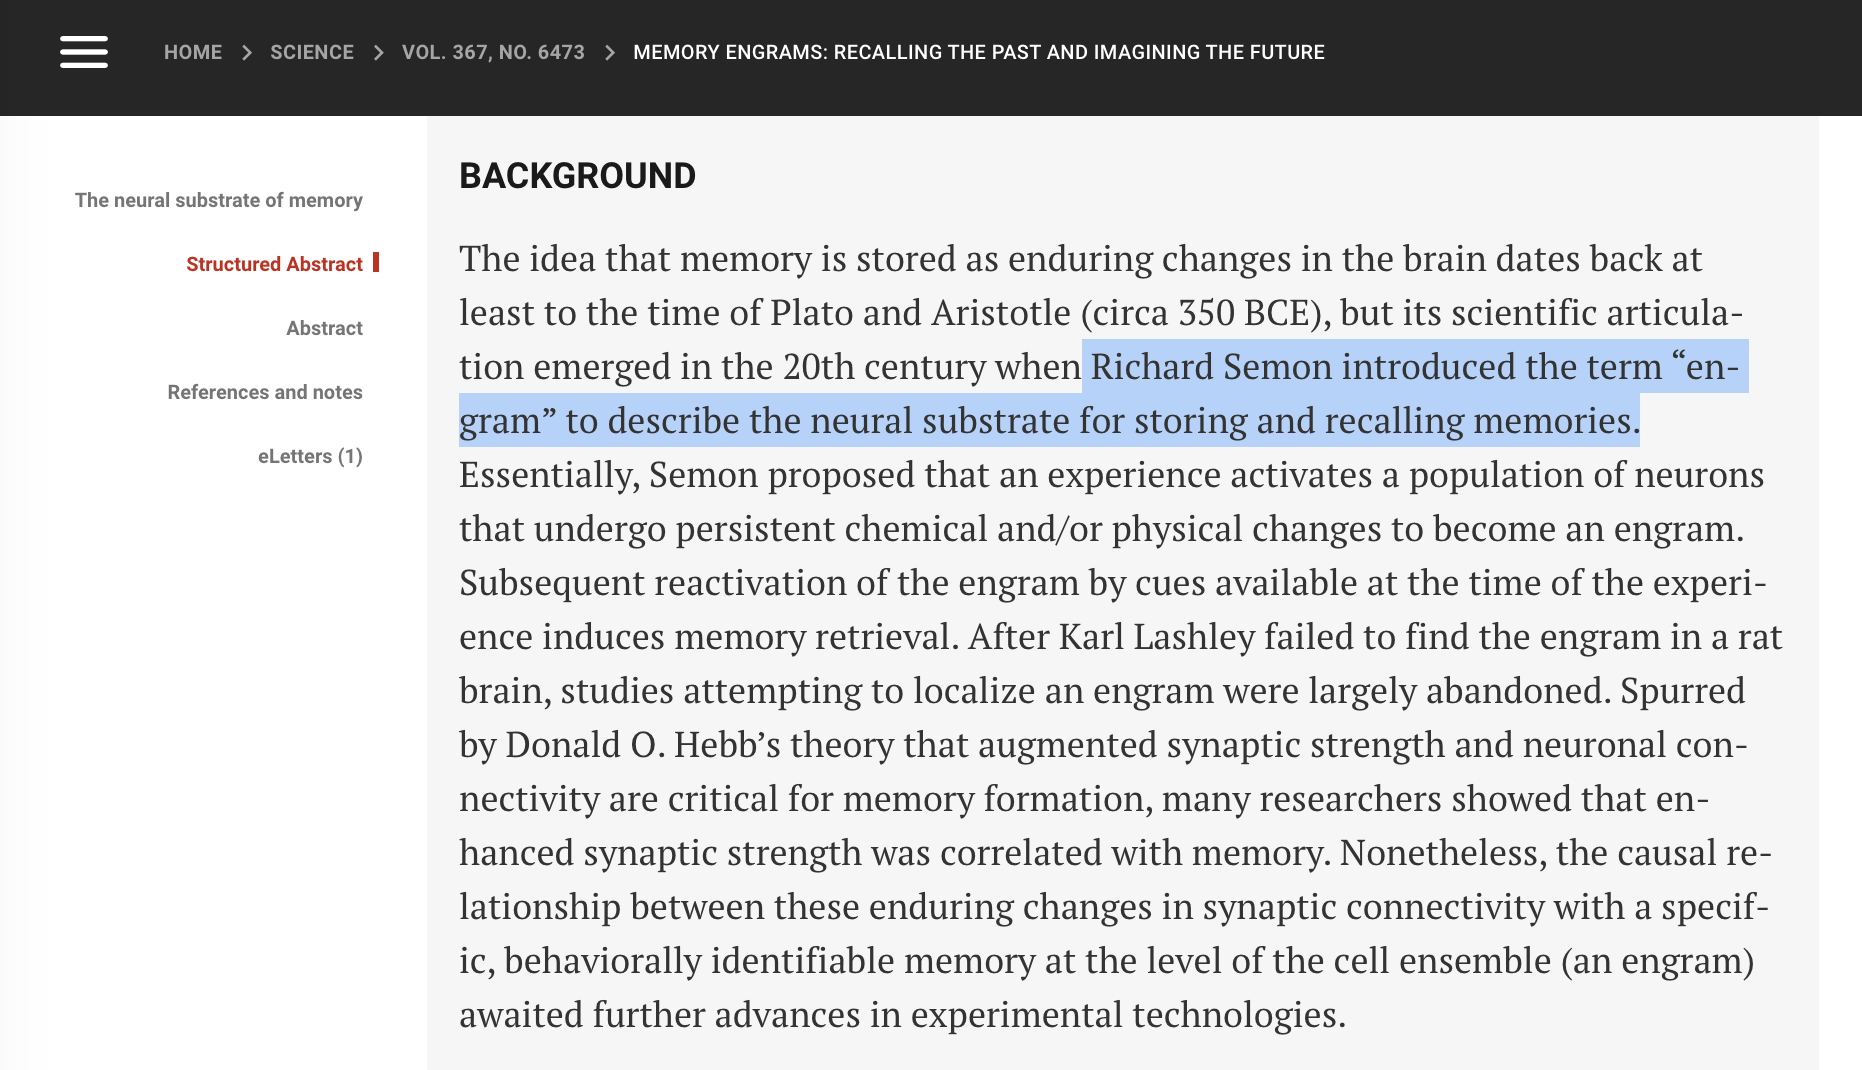The image size is (1862, 1070).
Task: Click the BACKGROUND heading
Action: coord(577,176)
